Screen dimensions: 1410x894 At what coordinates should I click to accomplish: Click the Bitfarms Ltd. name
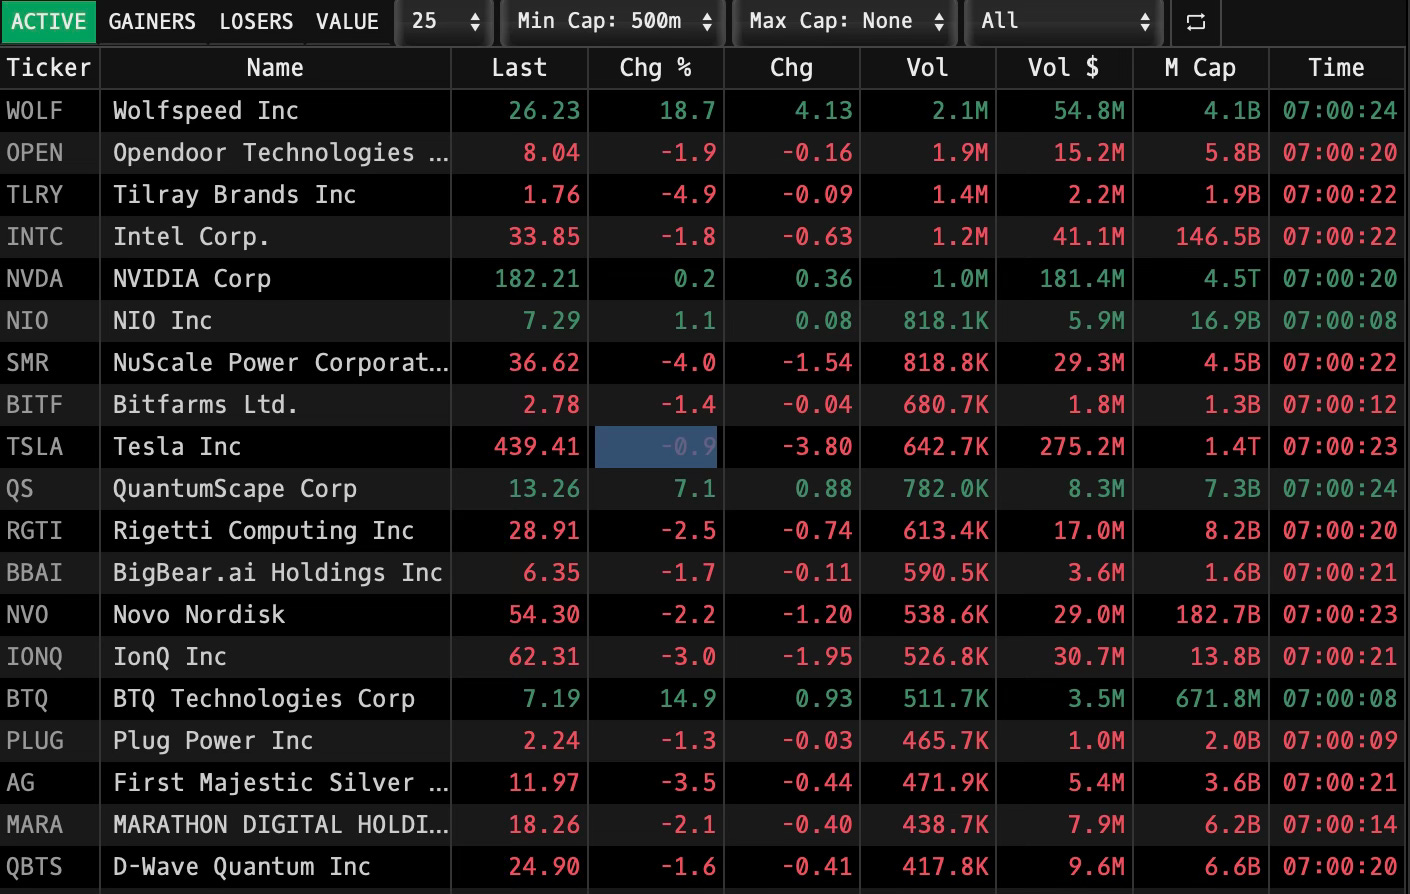[205, 405]
